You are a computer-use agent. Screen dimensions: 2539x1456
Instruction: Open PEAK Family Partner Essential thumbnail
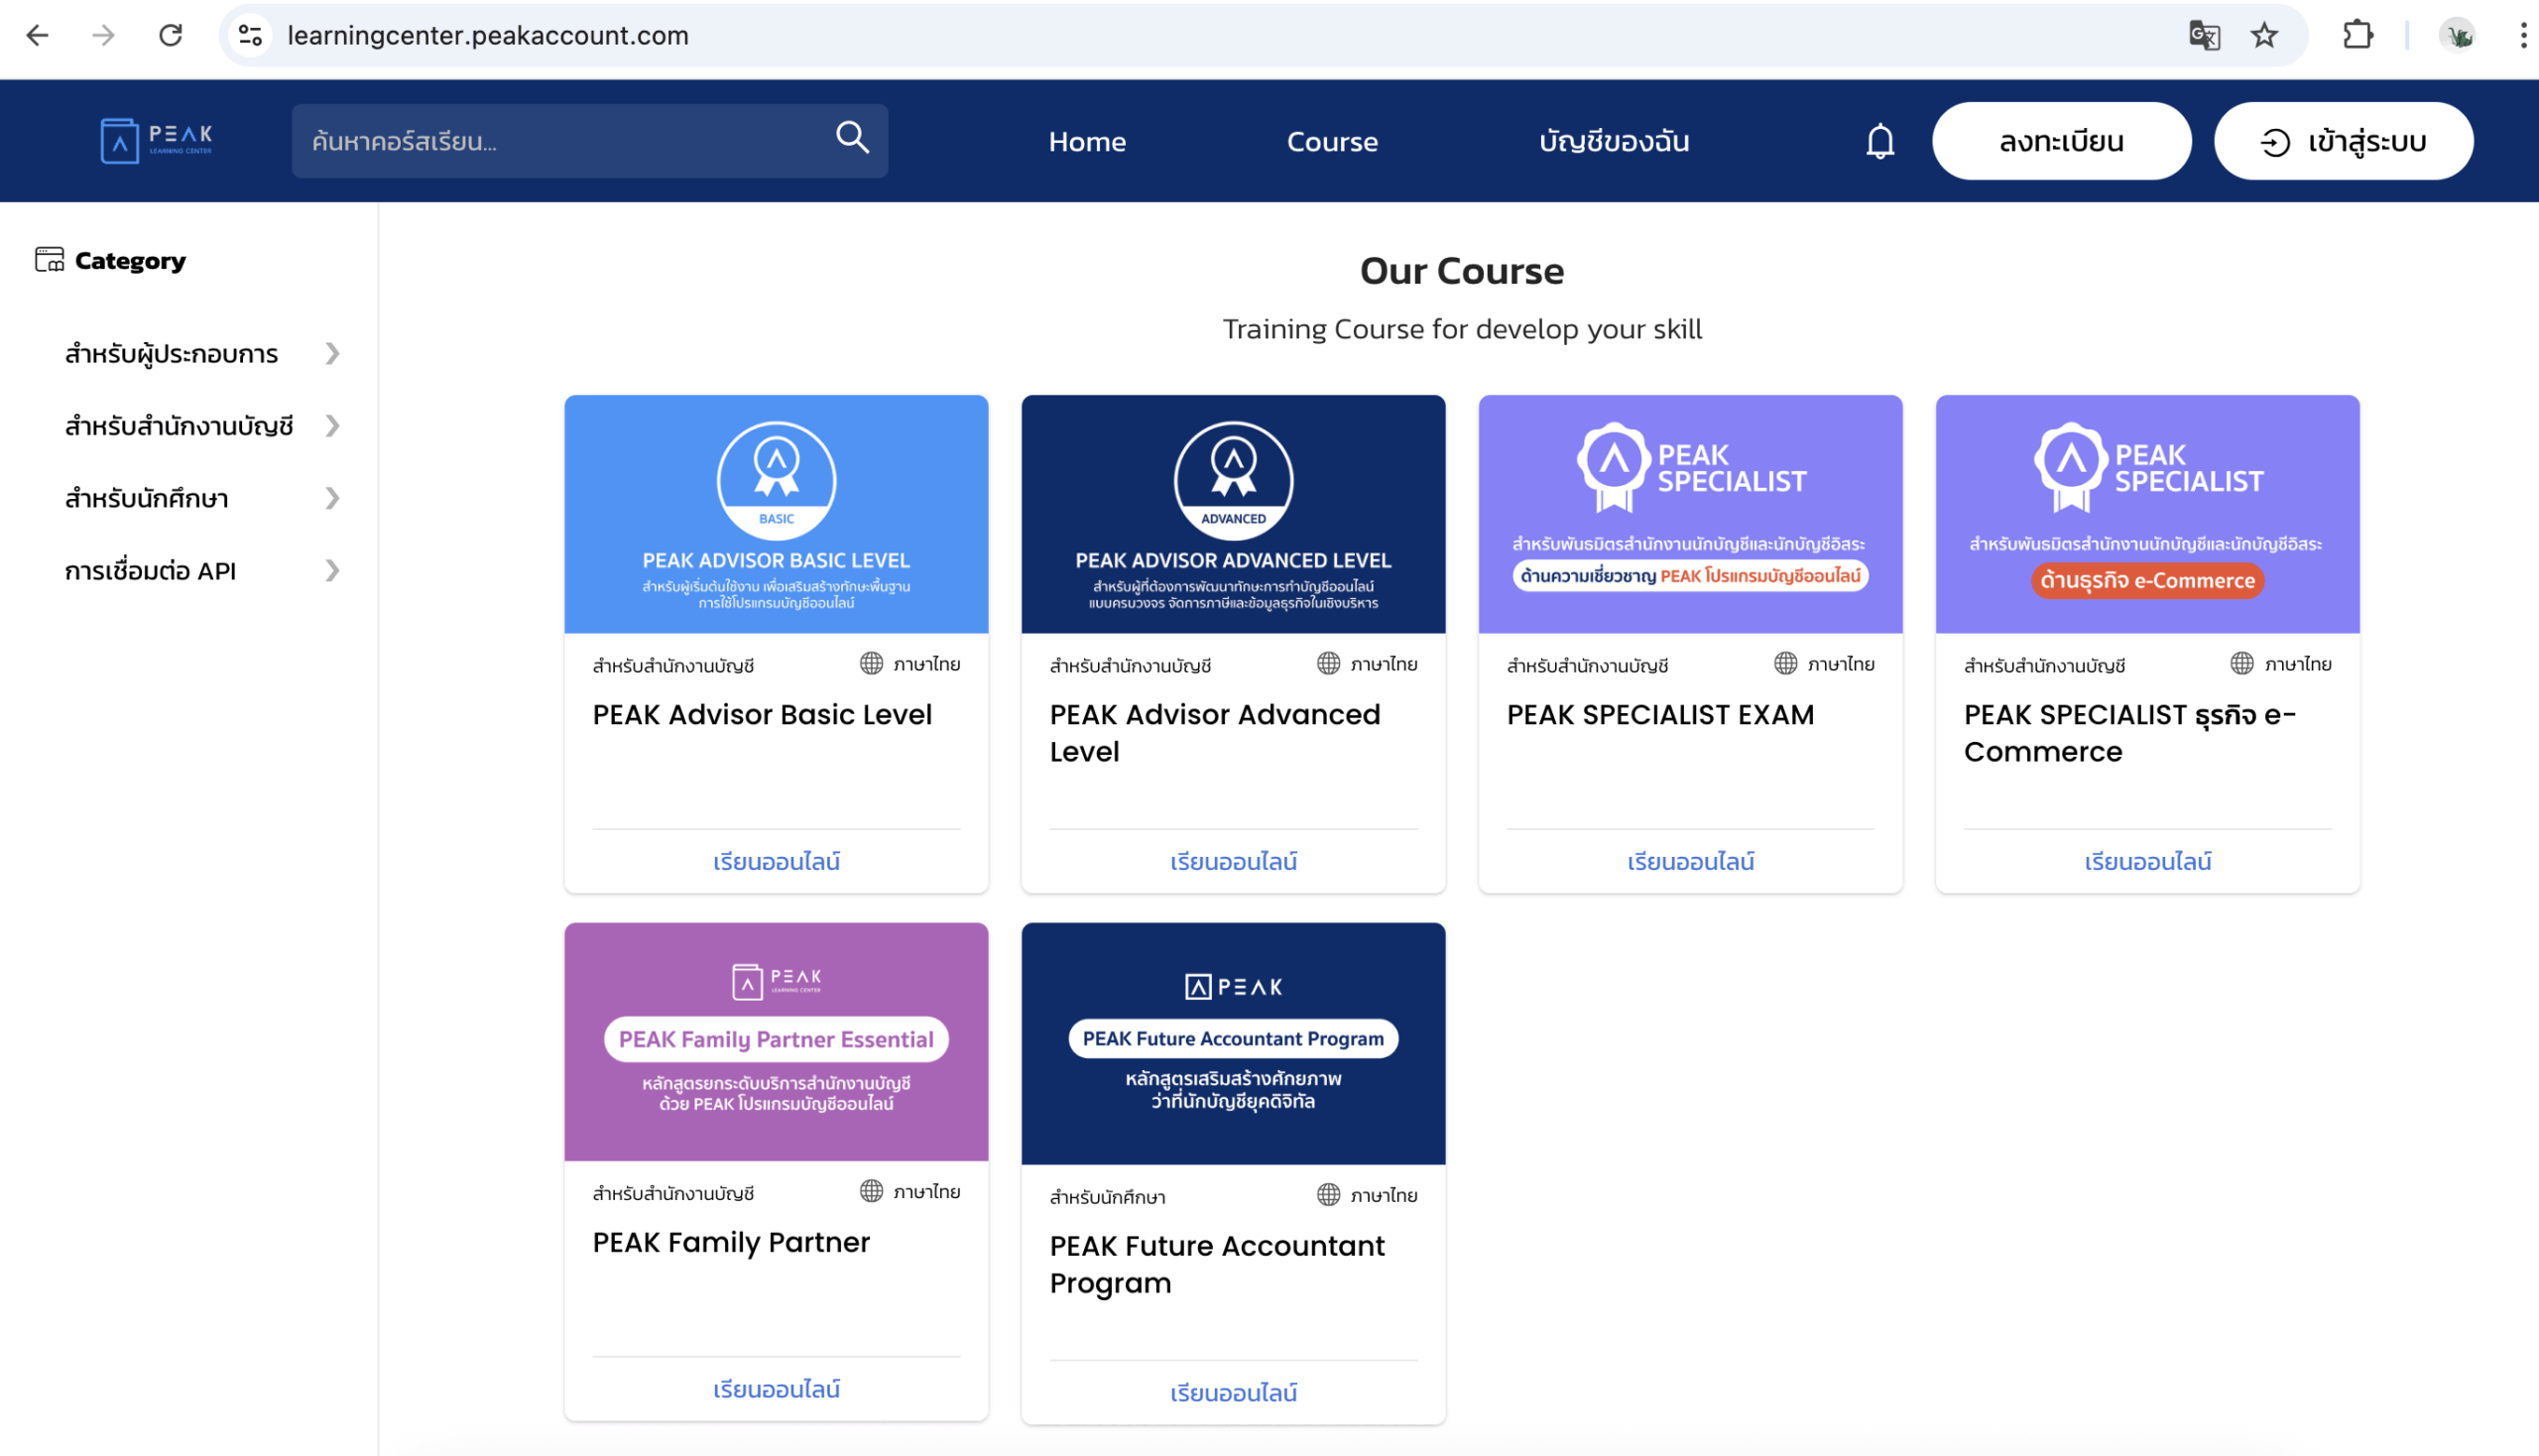[776, 1041]
